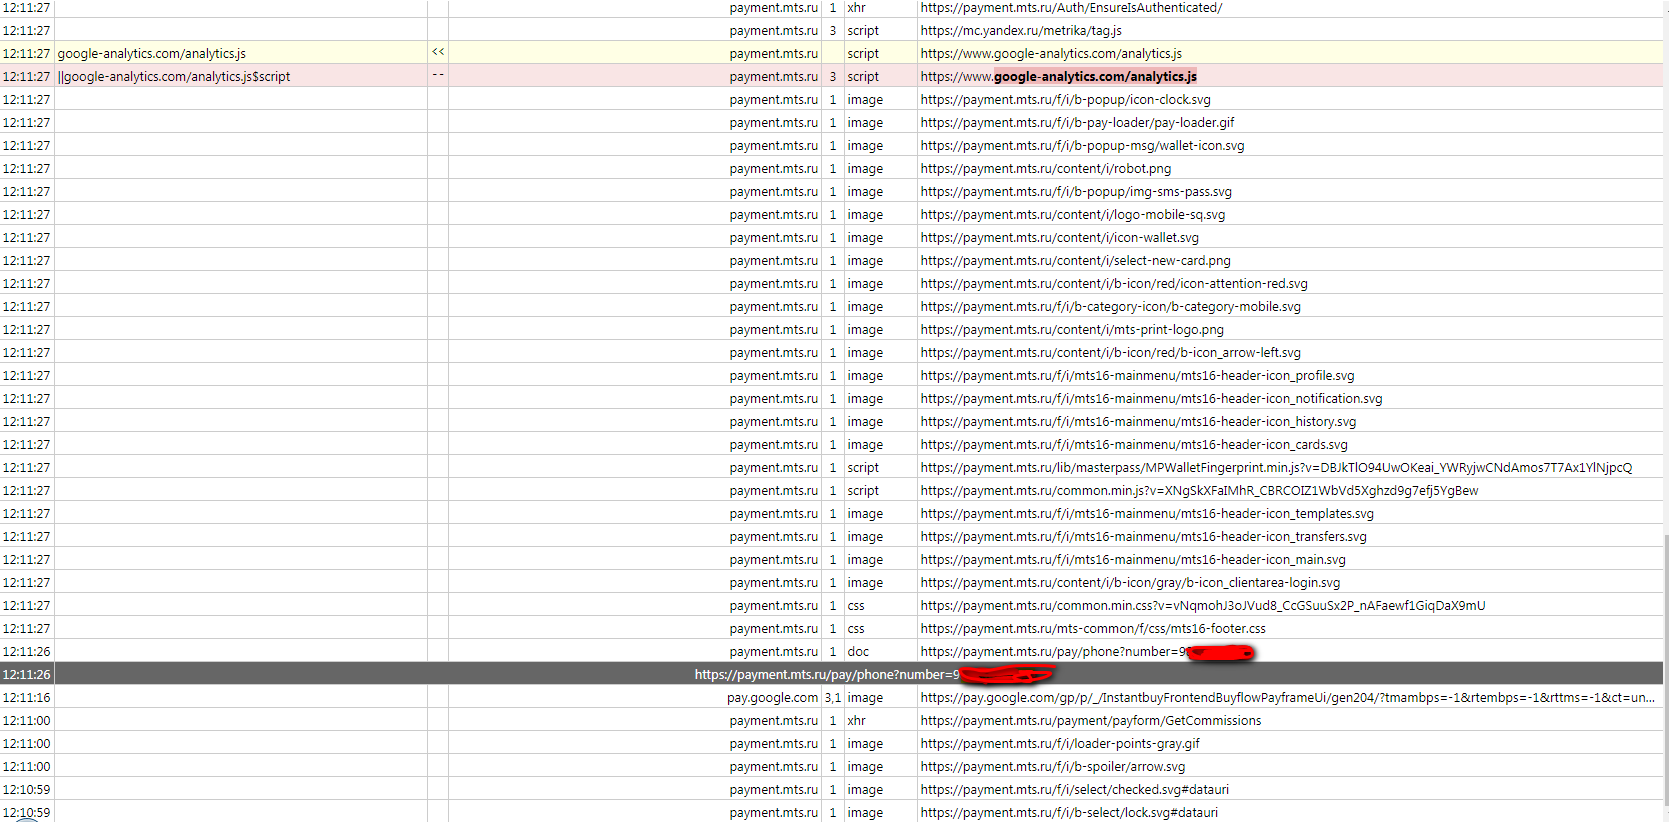The image size is (1669, 822).
Task: Click the '<<' allowed marker for google-analytics
Action: pos(438,52)
